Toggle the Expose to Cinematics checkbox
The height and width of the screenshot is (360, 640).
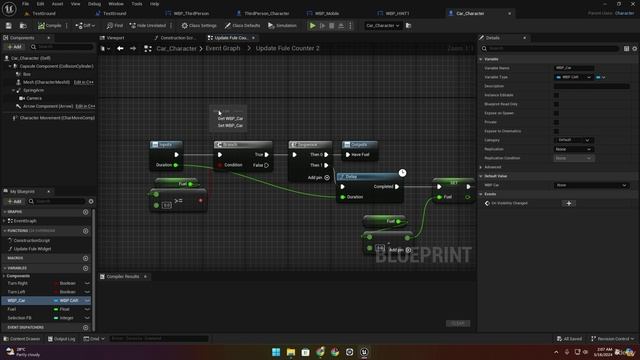(556, 131)
